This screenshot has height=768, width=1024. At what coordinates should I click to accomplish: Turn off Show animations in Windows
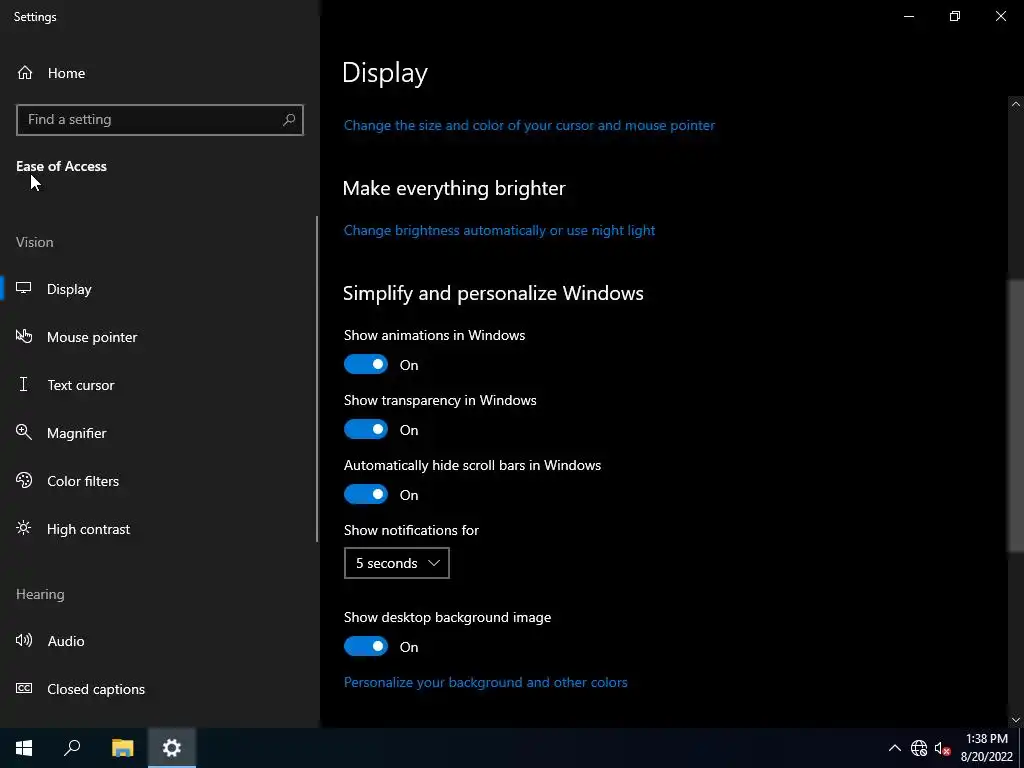(x=366, y=364)
